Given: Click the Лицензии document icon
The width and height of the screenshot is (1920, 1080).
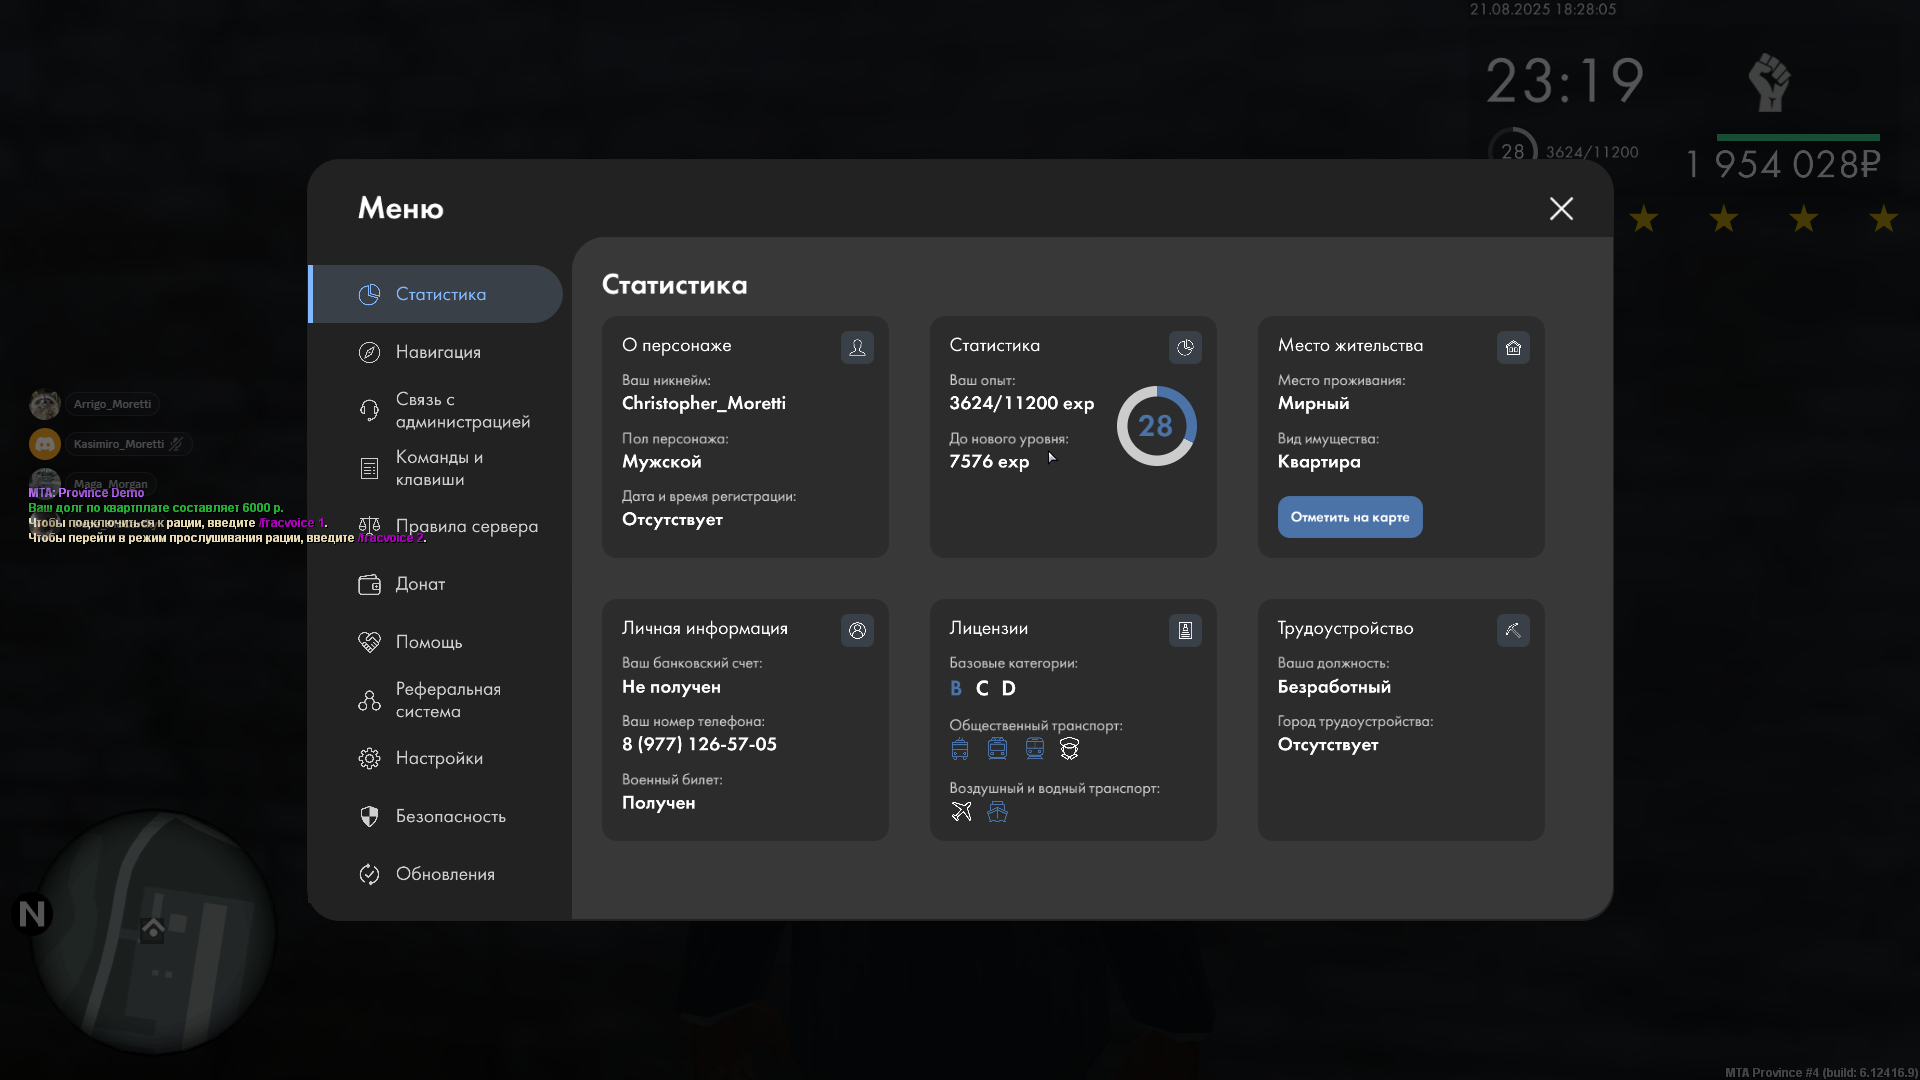Looking at the screenshot, I should (1185, 630).
